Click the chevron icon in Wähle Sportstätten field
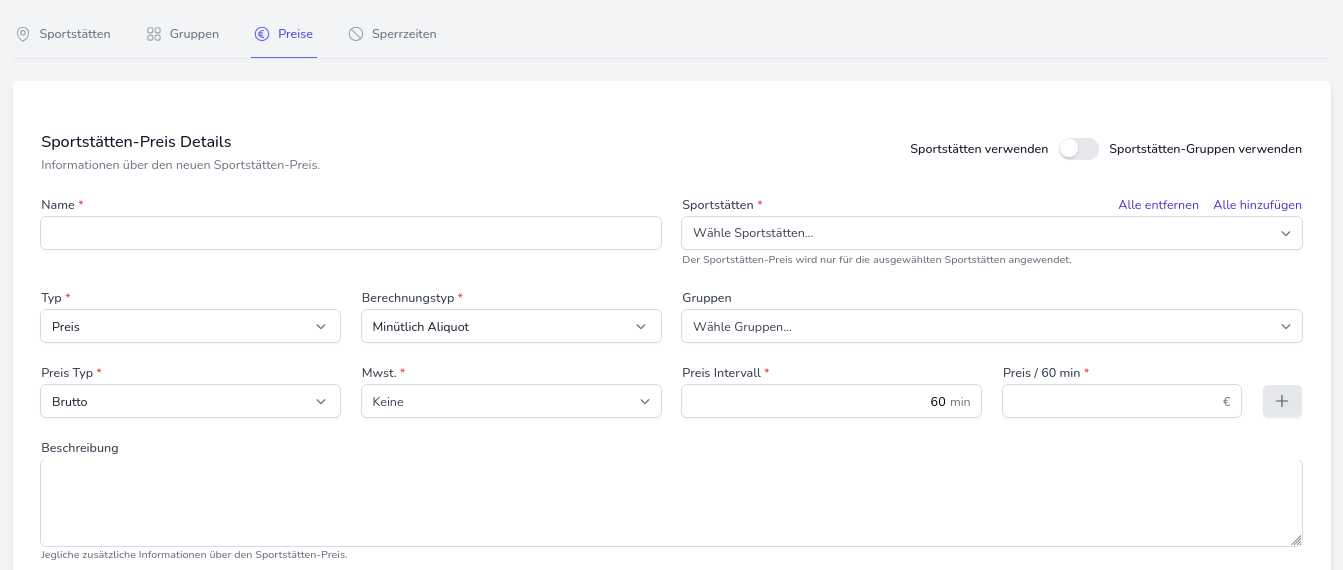This screenshot has width=1343, height=570. (1286, 233)
